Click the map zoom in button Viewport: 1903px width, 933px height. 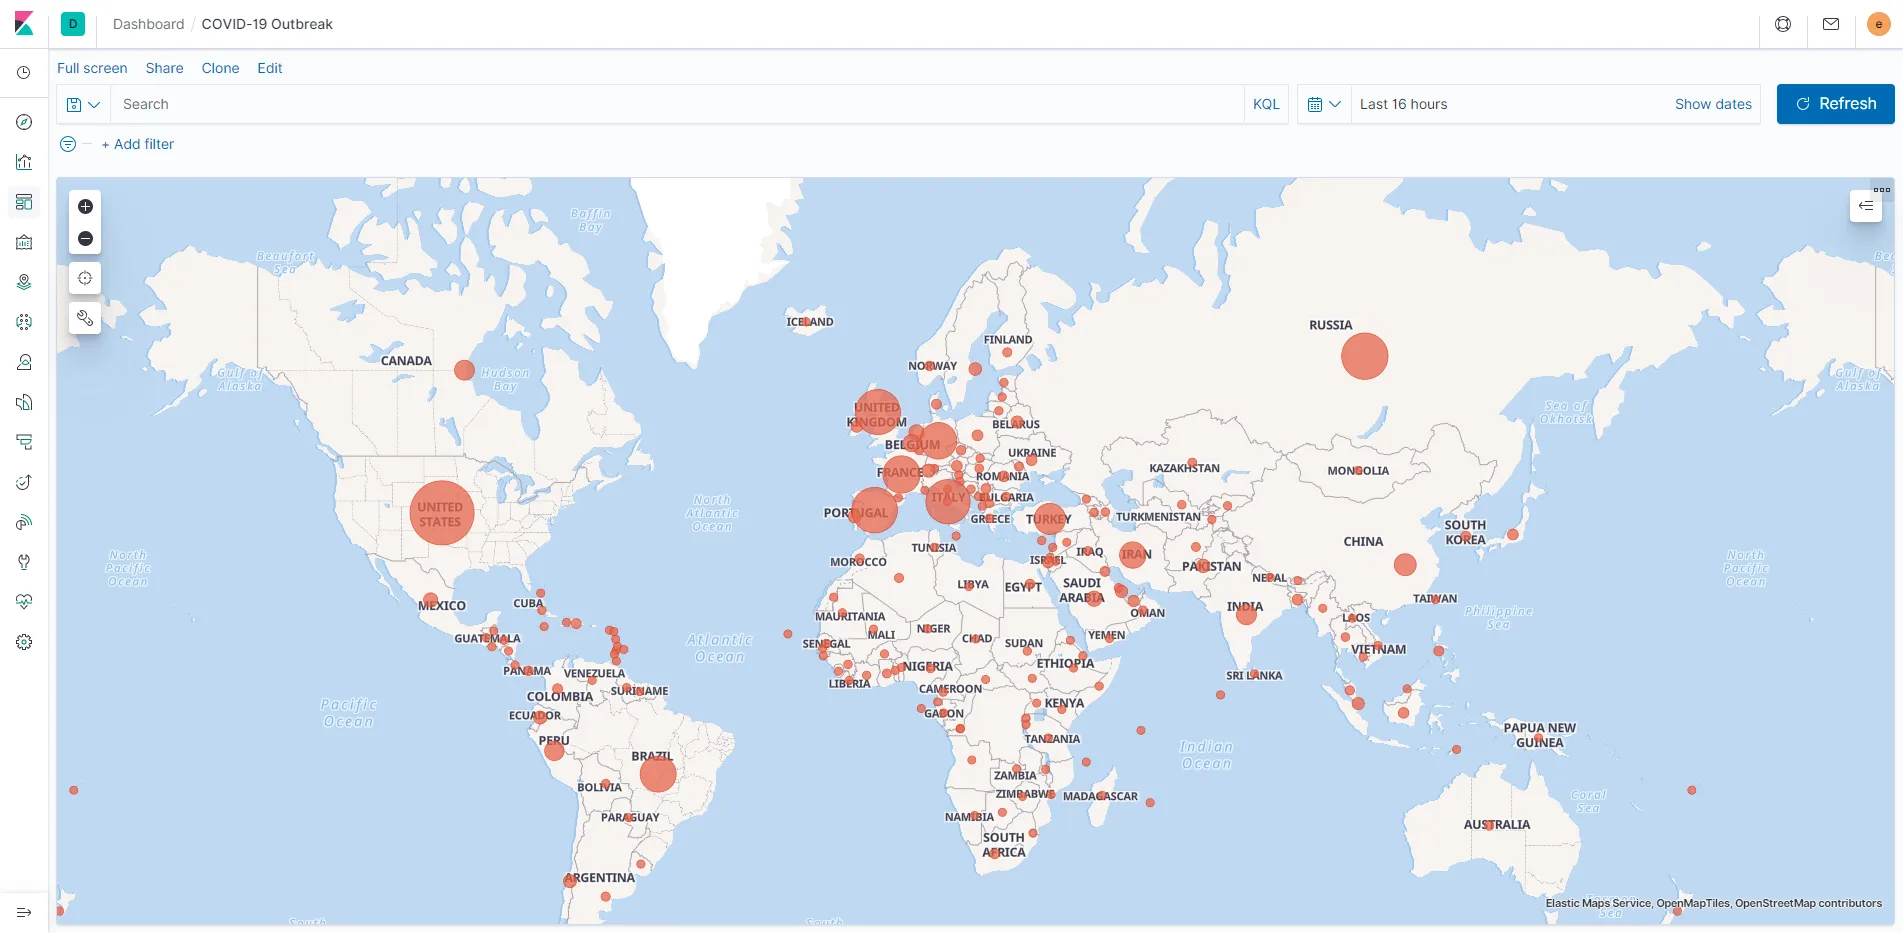point(85,207)
